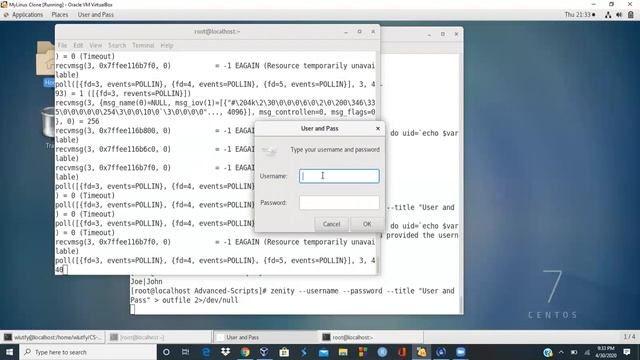The width and height of the screenshot is (640, 360).
Task: Open the terminal Edit menu
Action: 78,45
